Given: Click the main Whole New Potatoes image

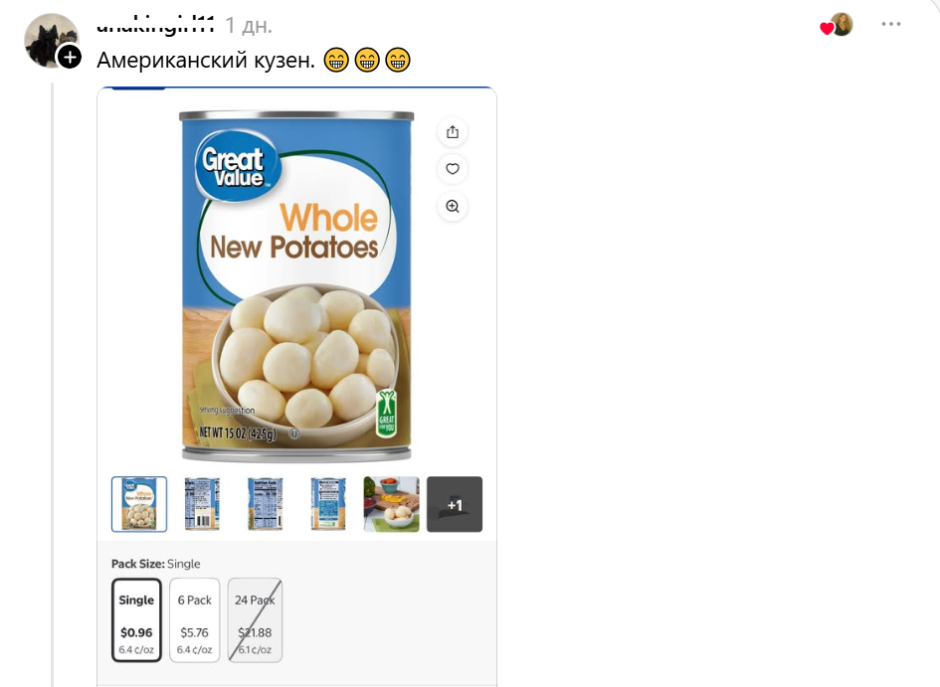Looking at the screenshot, I should [297, 286].
